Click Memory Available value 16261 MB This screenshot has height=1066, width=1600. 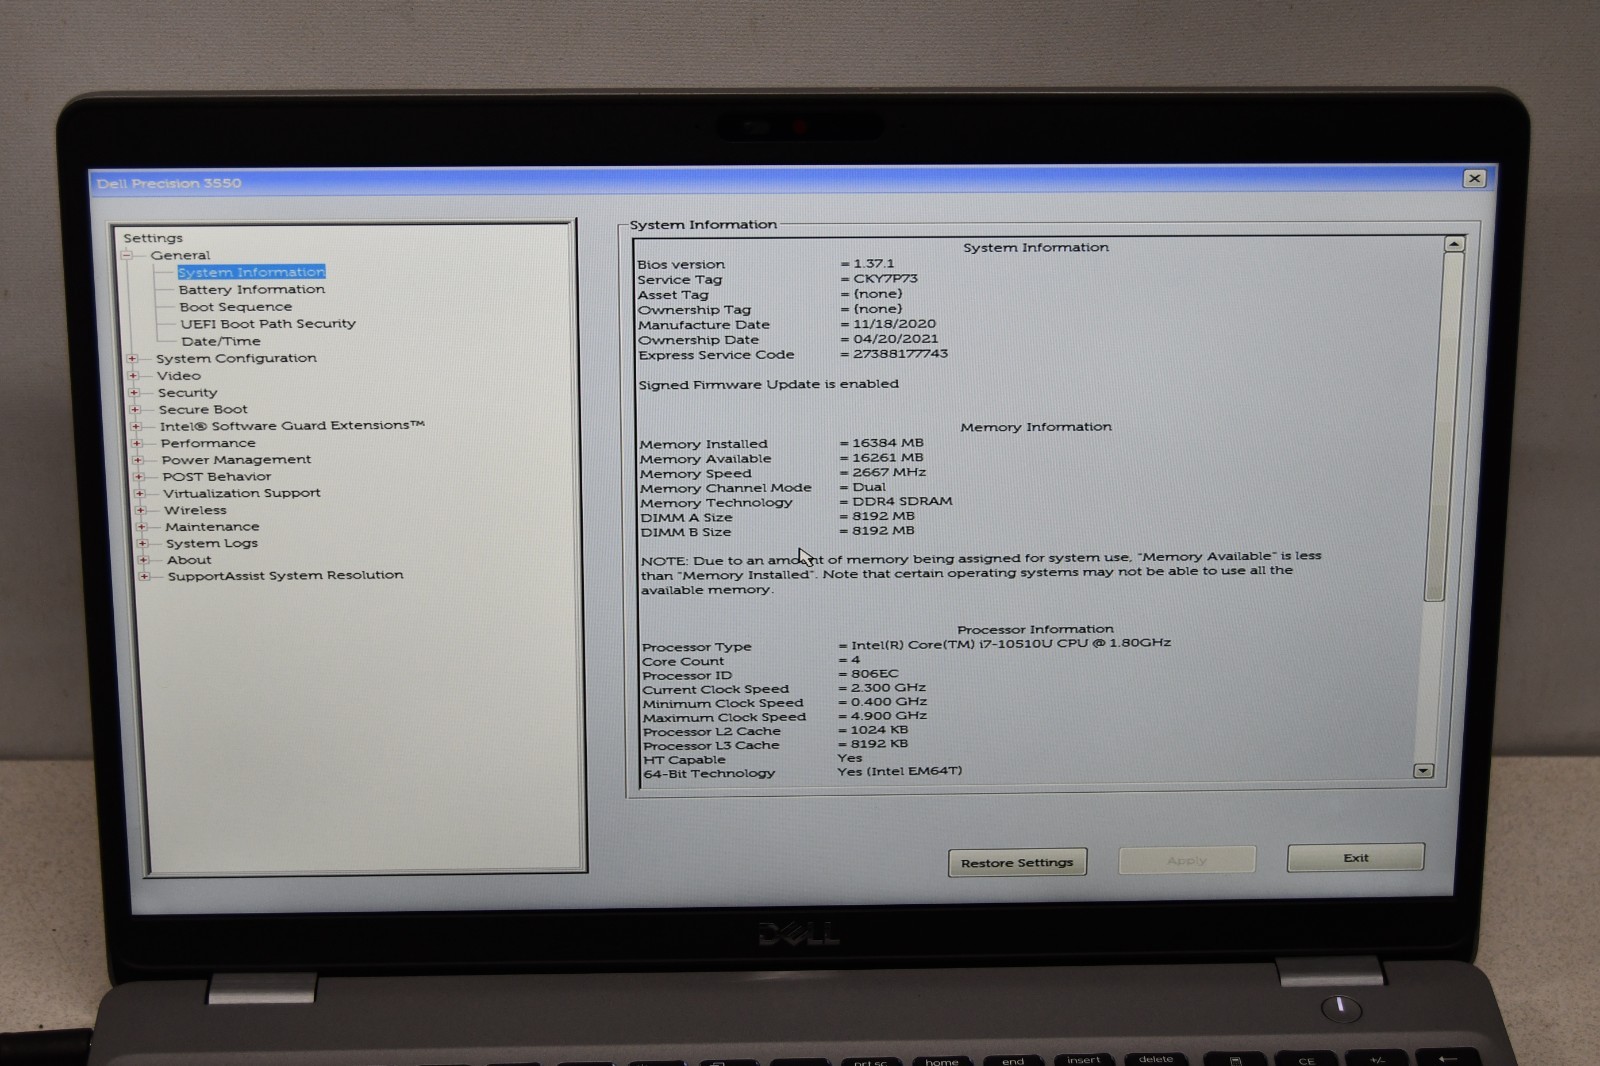(888, 458)
